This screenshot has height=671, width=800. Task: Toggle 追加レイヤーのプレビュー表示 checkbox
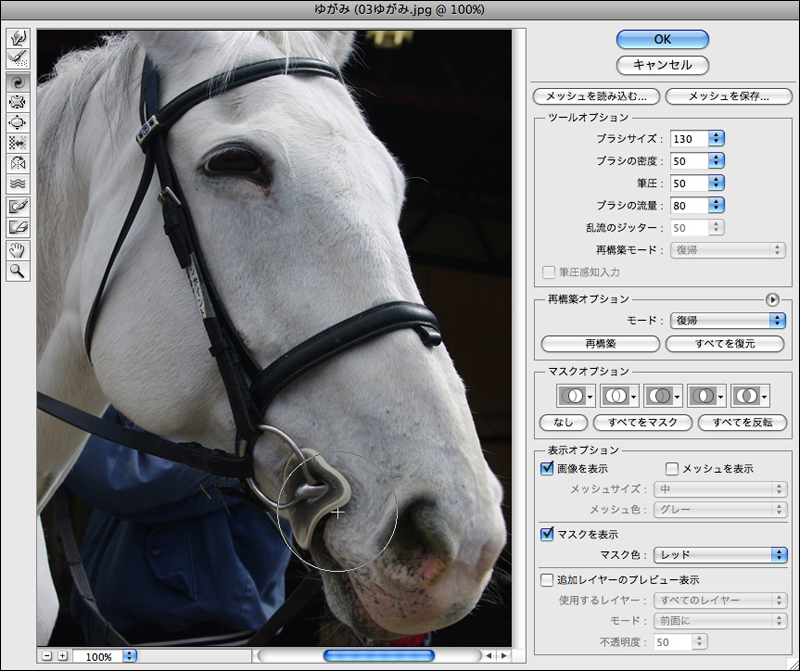click(547, 579)
